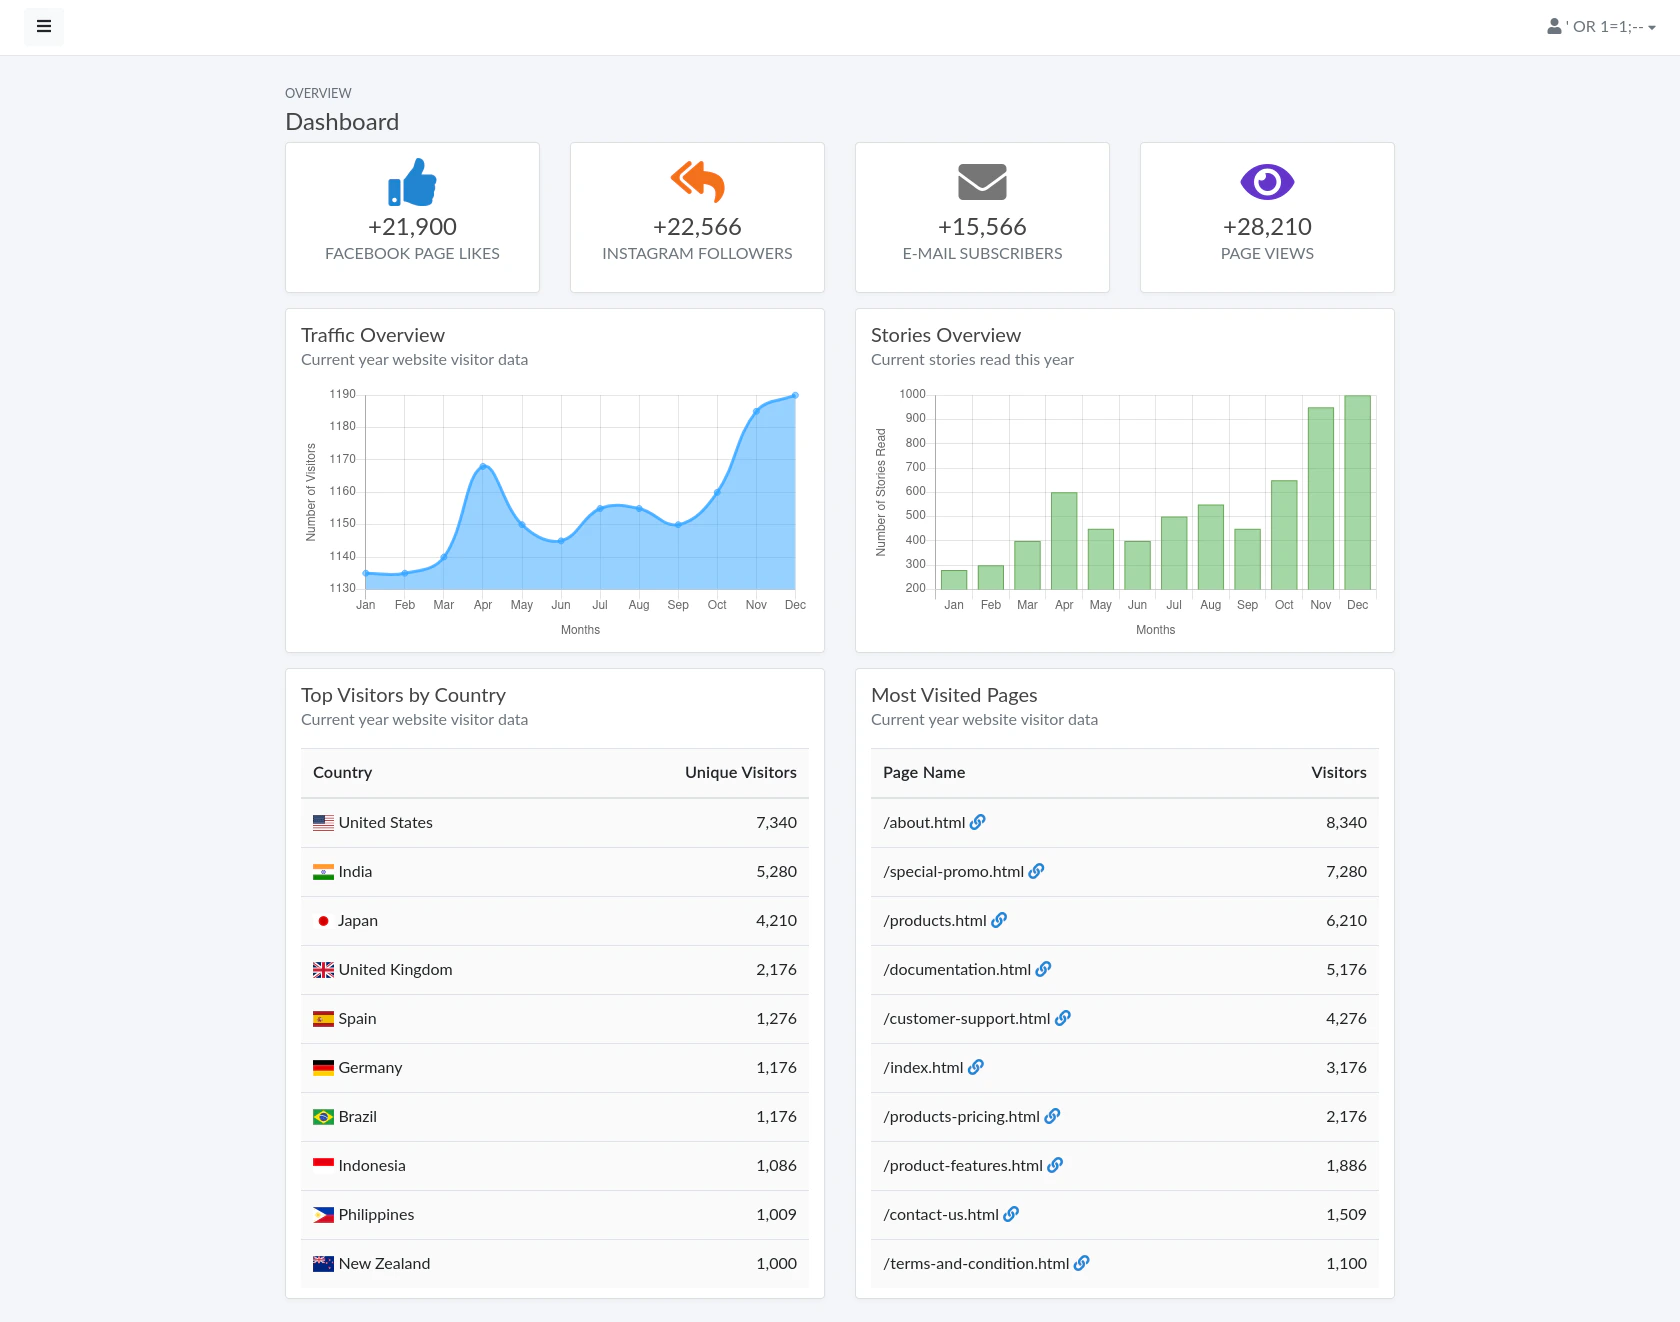Click the Facebook thumbs-up icon
The width and height of the screenshot is (1680, 1322).
click(x=412, y=182)
